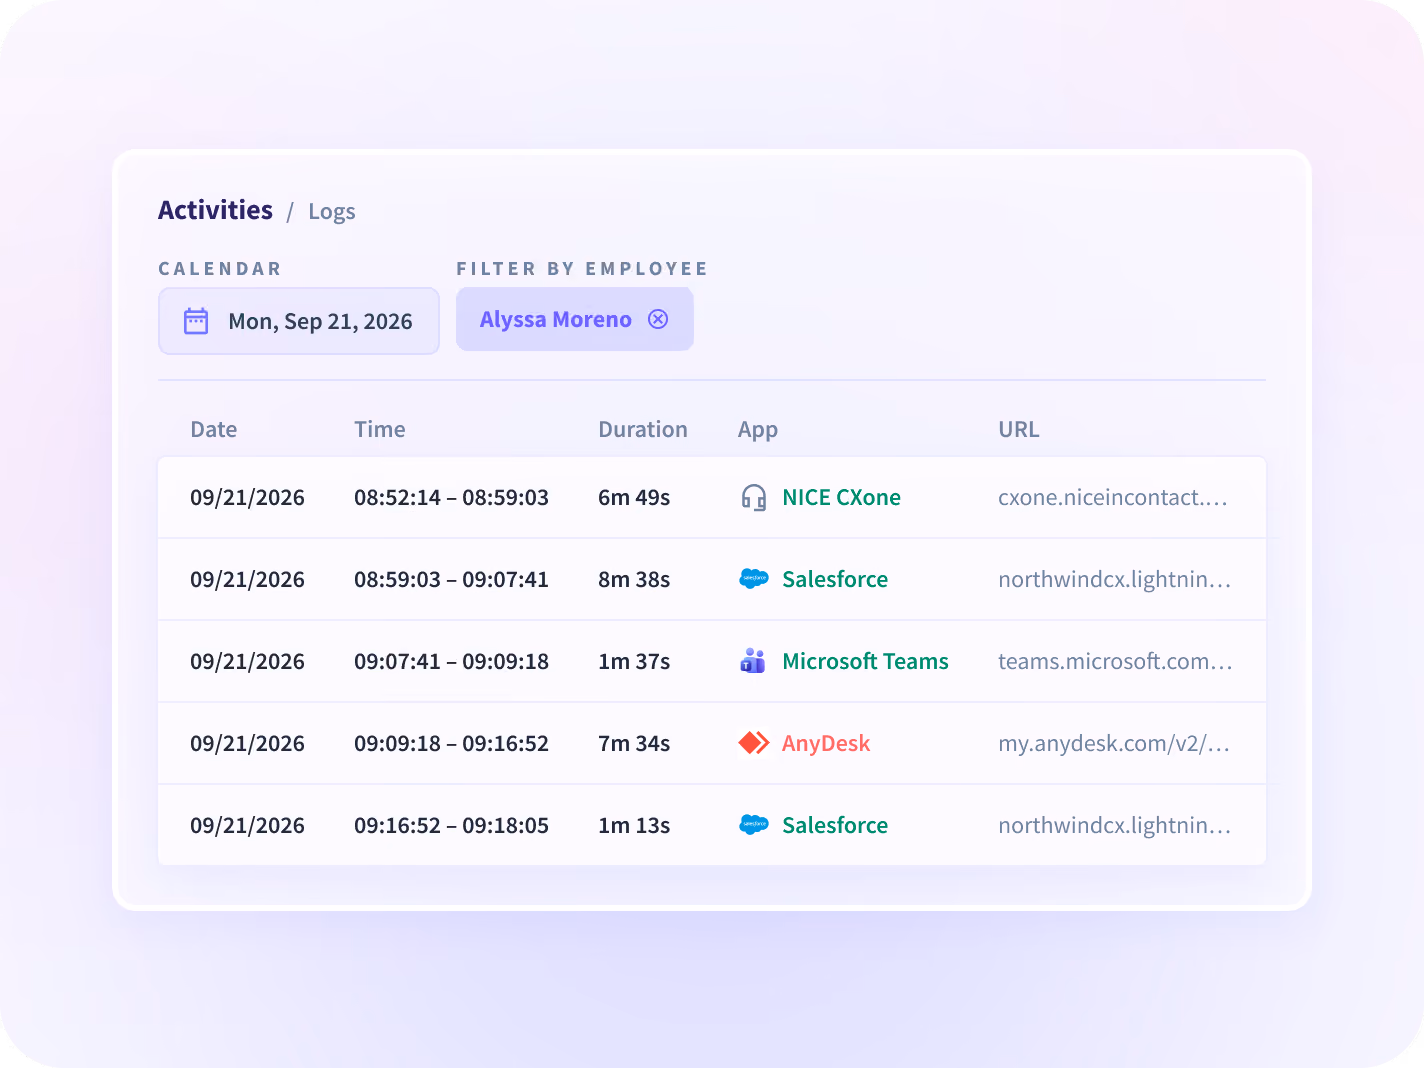Select time range 08:59:03 – 09:07:41
Screen dimensions: 1424x1068
click(x=451, y=579)
